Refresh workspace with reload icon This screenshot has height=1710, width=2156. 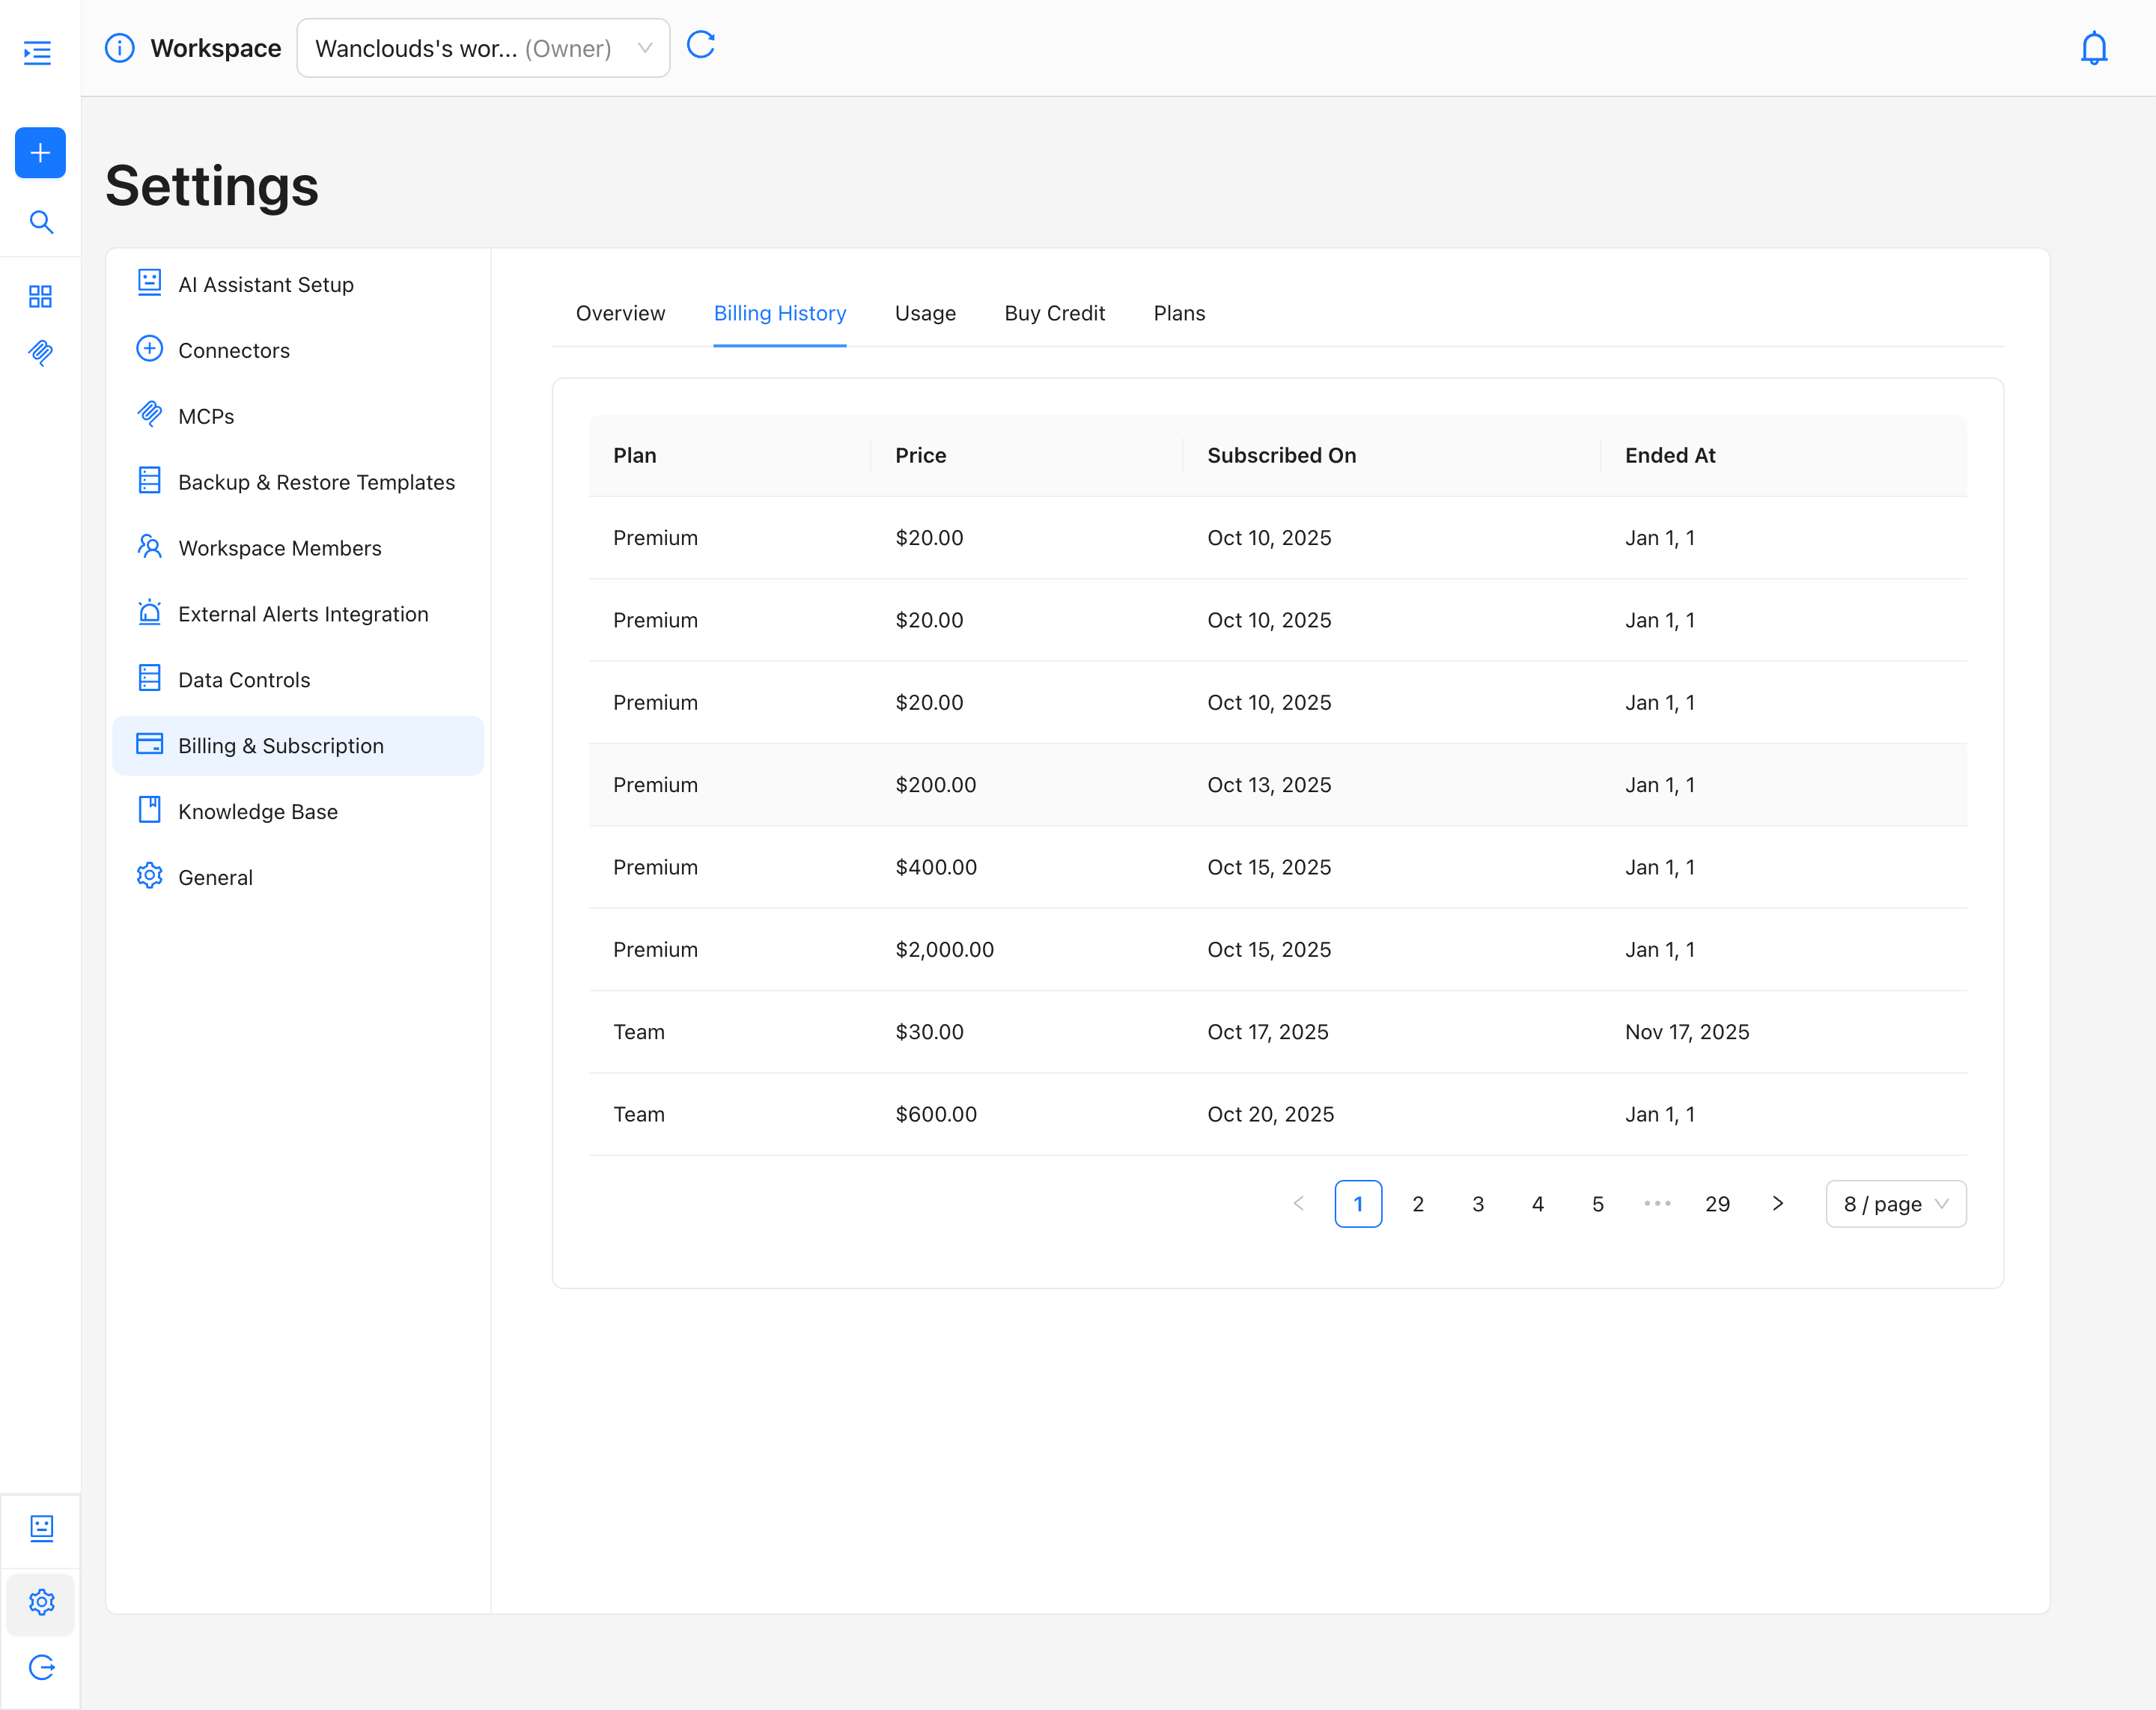click(x=700, y=45)
